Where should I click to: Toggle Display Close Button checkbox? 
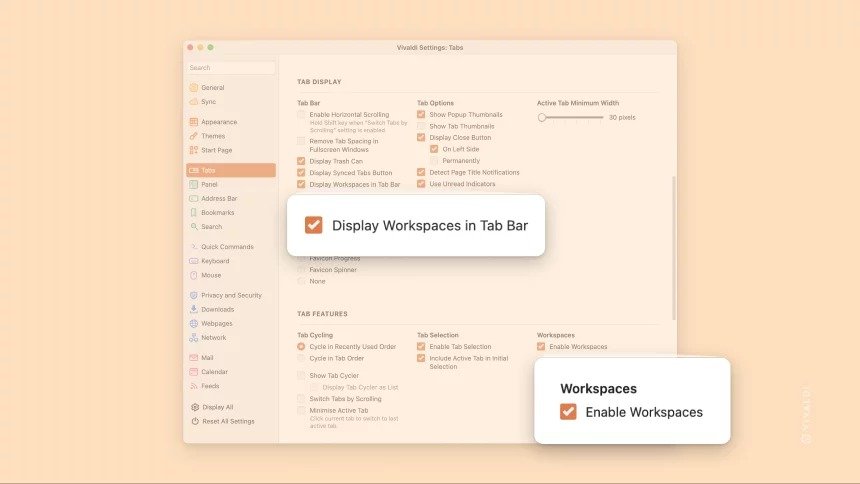click(x=421, y=137)
